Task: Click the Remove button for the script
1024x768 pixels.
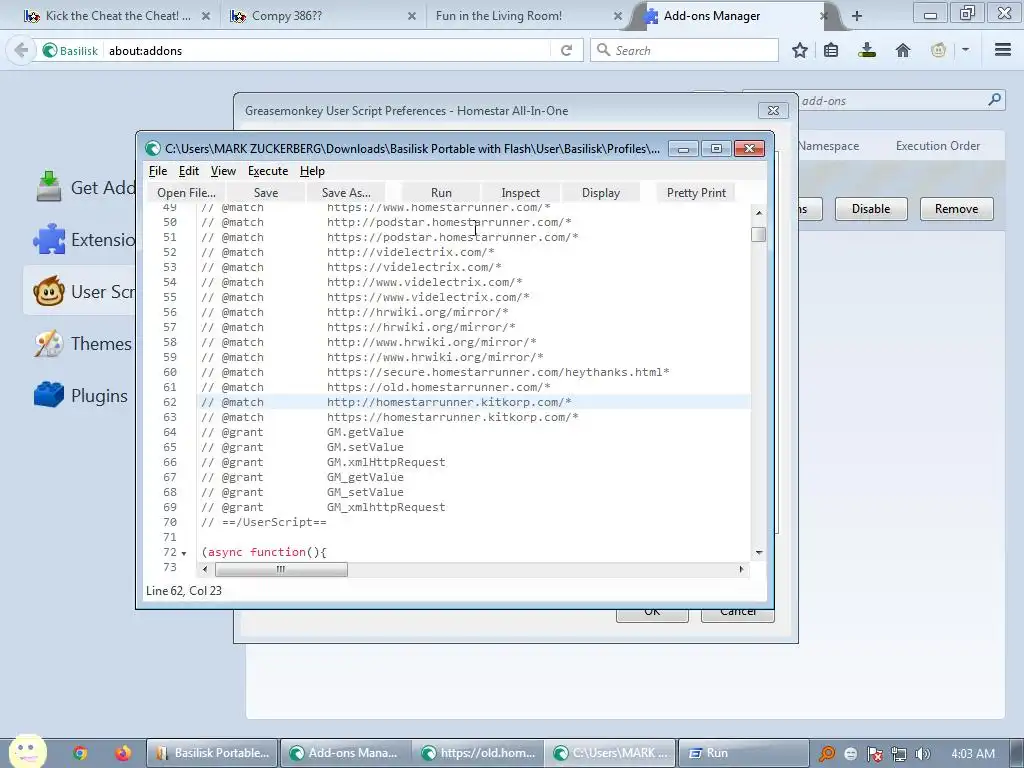Action: tap(956, 209)
